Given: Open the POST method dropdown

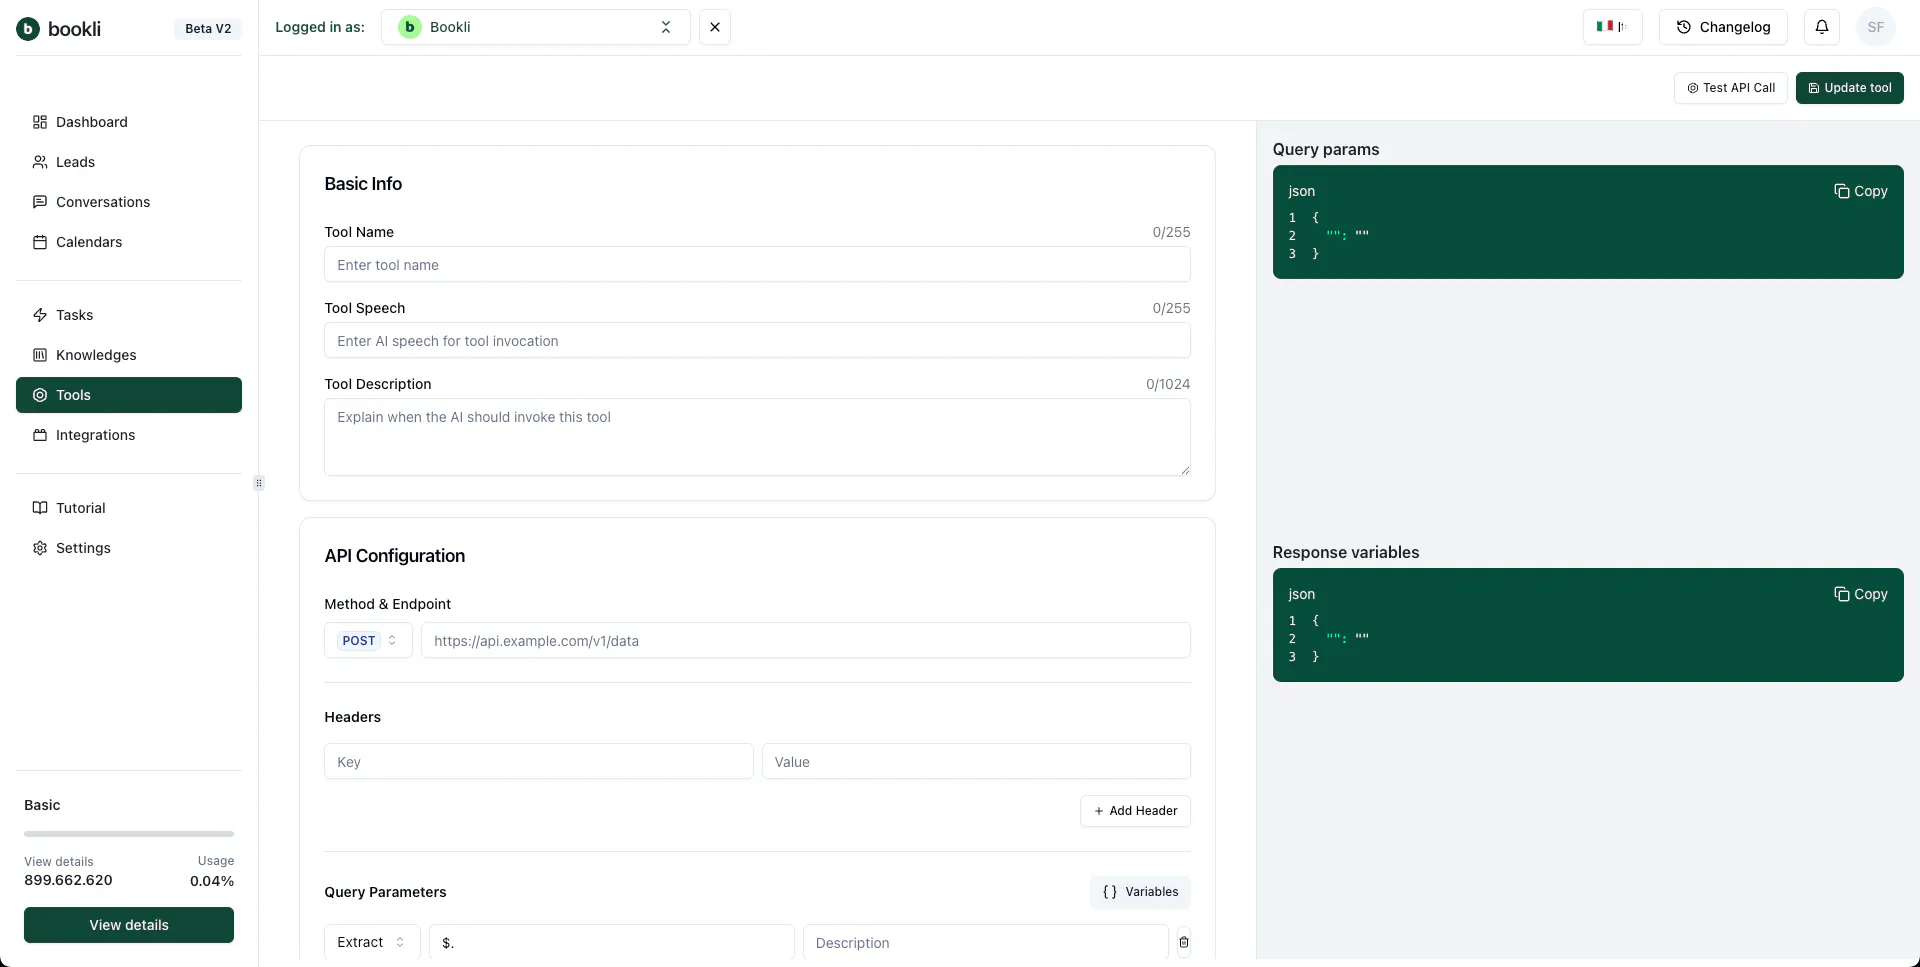Looking at the screenshot, I should (x=368, y=641).
